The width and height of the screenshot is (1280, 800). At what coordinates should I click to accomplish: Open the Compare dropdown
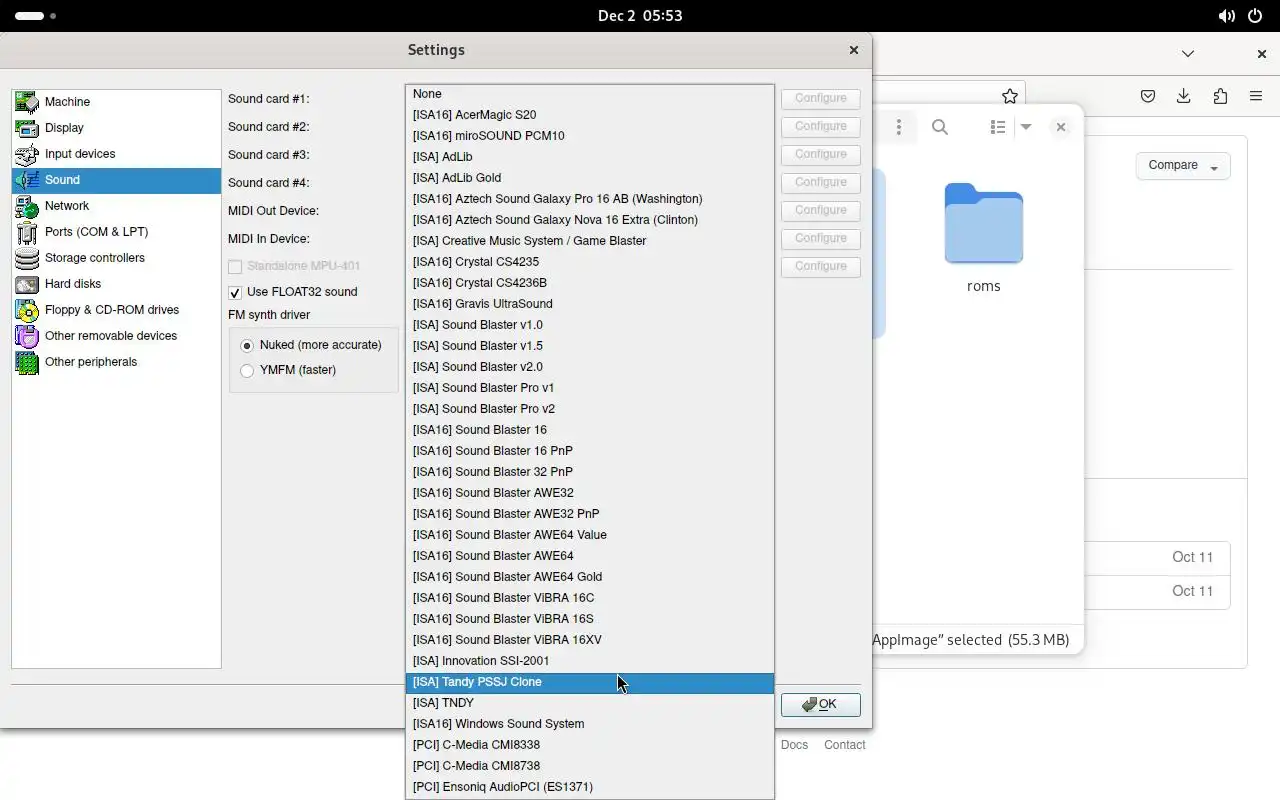point(1183,166)
